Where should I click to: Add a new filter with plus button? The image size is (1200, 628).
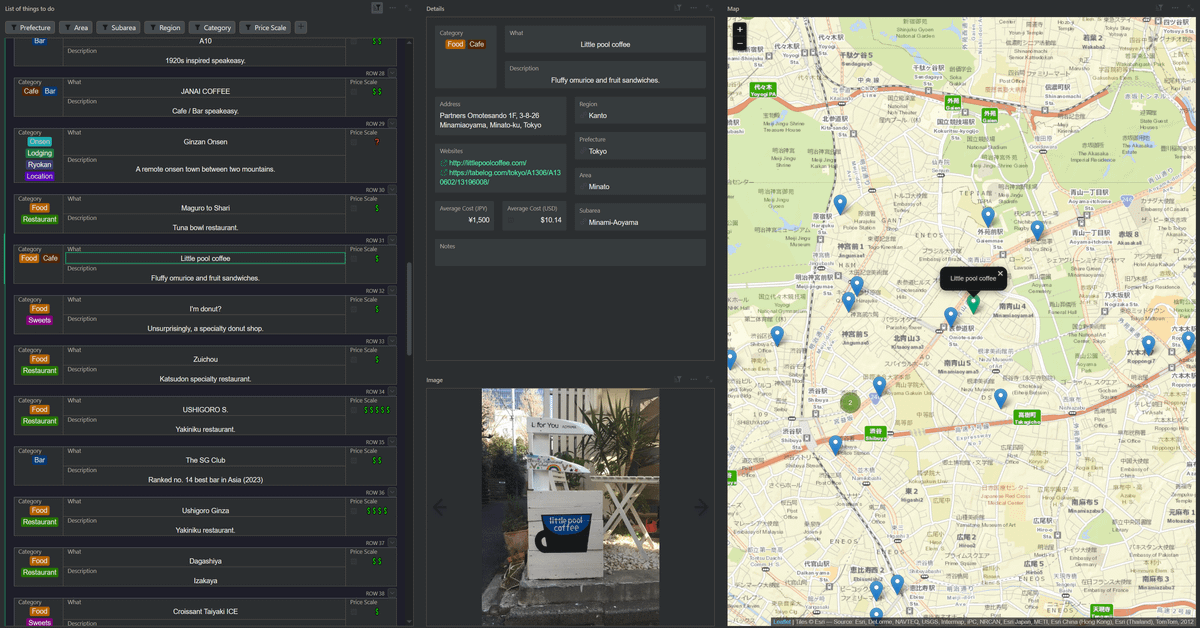301,28
